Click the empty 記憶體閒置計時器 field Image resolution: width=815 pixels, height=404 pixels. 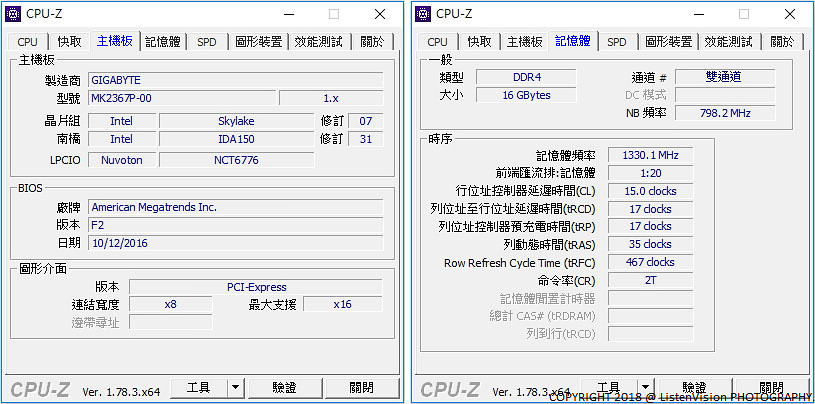click(x=650, y=298)
